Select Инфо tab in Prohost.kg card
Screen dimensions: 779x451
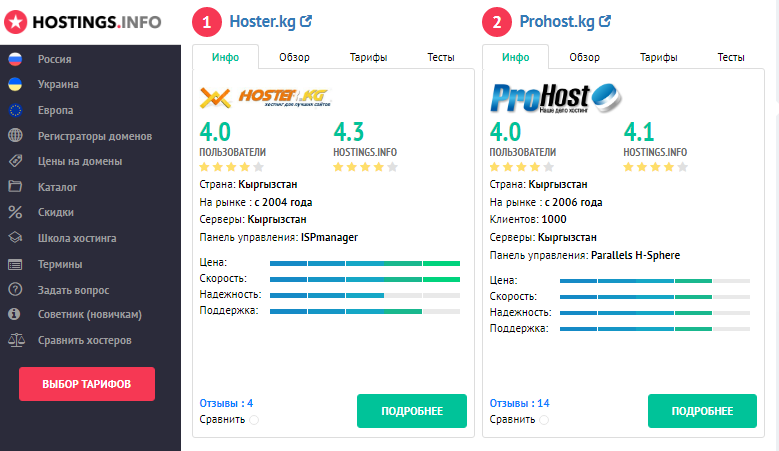[516, 57]
